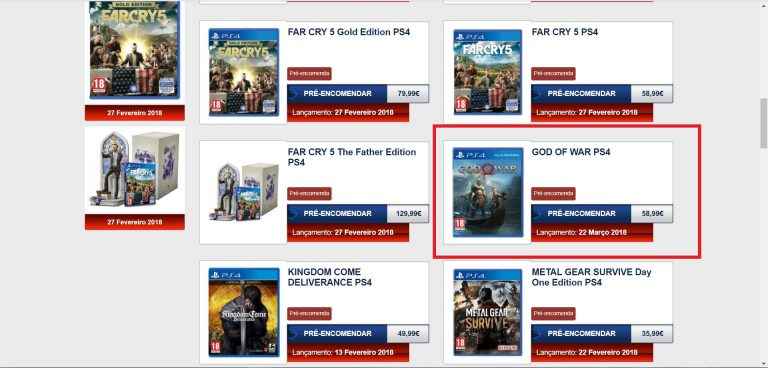
Task: Click the vertical page scrollbar thumb
Action: [764, 123]
